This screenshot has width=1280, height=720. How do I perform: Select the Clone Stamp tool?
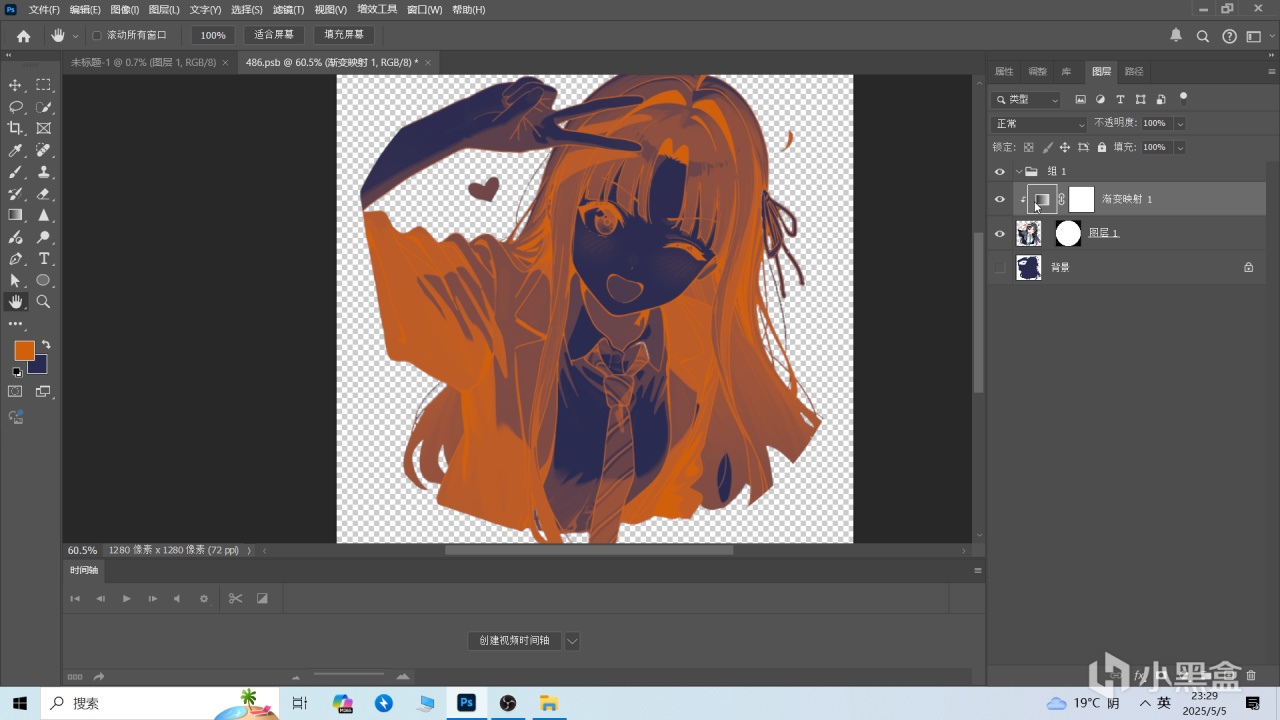click(44, 172)
